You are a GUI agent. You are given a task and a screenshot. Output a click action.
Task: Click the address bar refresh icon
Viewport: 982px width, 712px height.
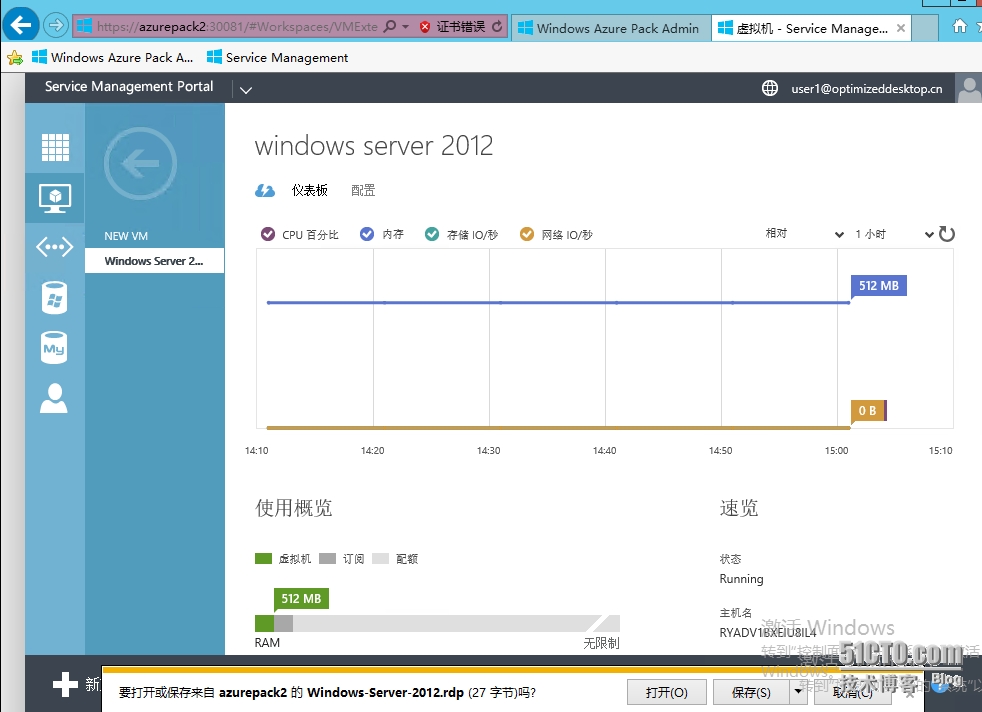click(x=497, y=26)
